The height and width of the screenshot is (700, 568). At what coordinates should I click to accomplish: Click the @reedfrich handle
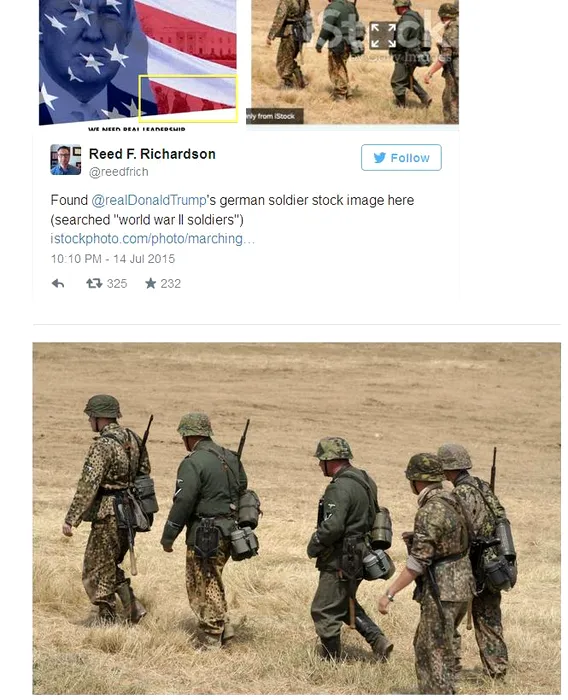(118, 172)
